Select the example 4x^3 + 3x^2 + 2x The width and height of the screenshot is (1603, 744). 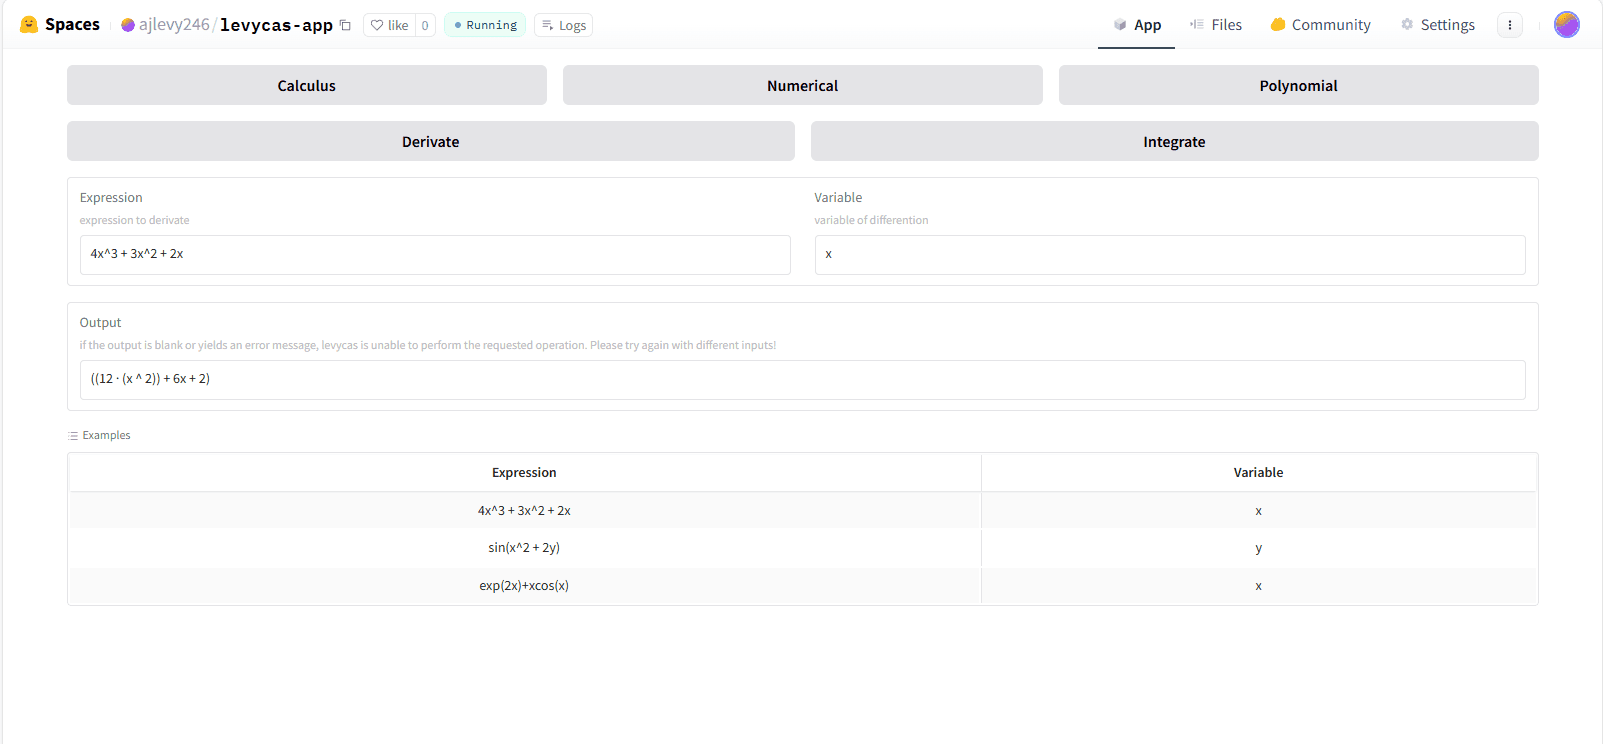524,510
